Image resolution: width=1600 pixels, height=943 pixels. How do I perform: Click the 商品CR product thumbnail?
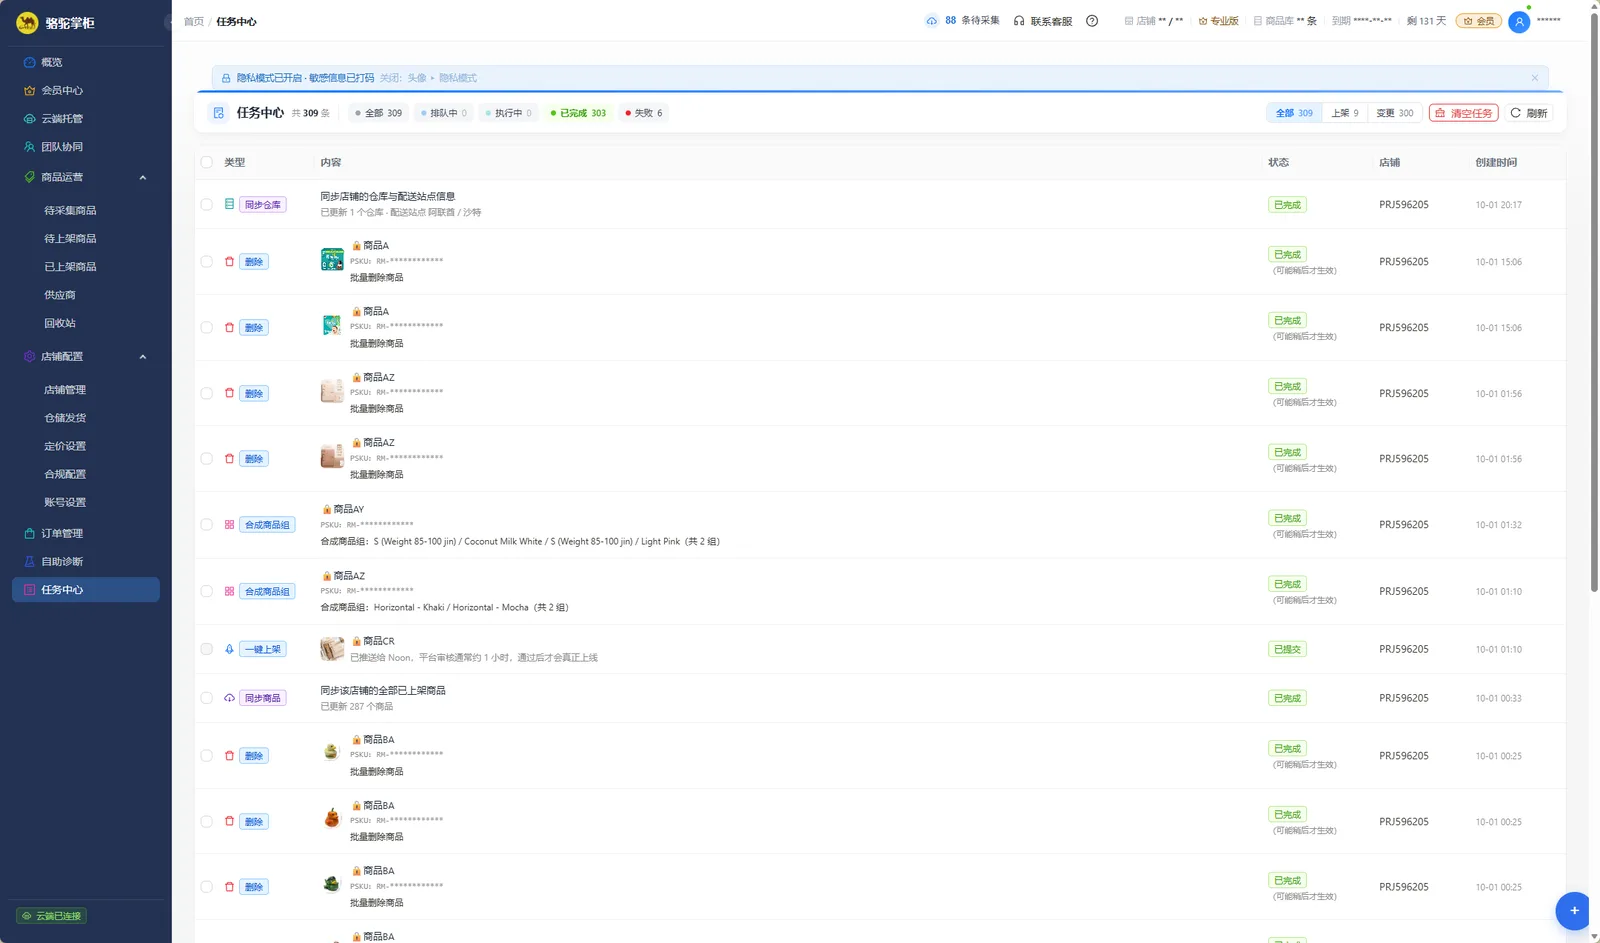coord(332,649)
